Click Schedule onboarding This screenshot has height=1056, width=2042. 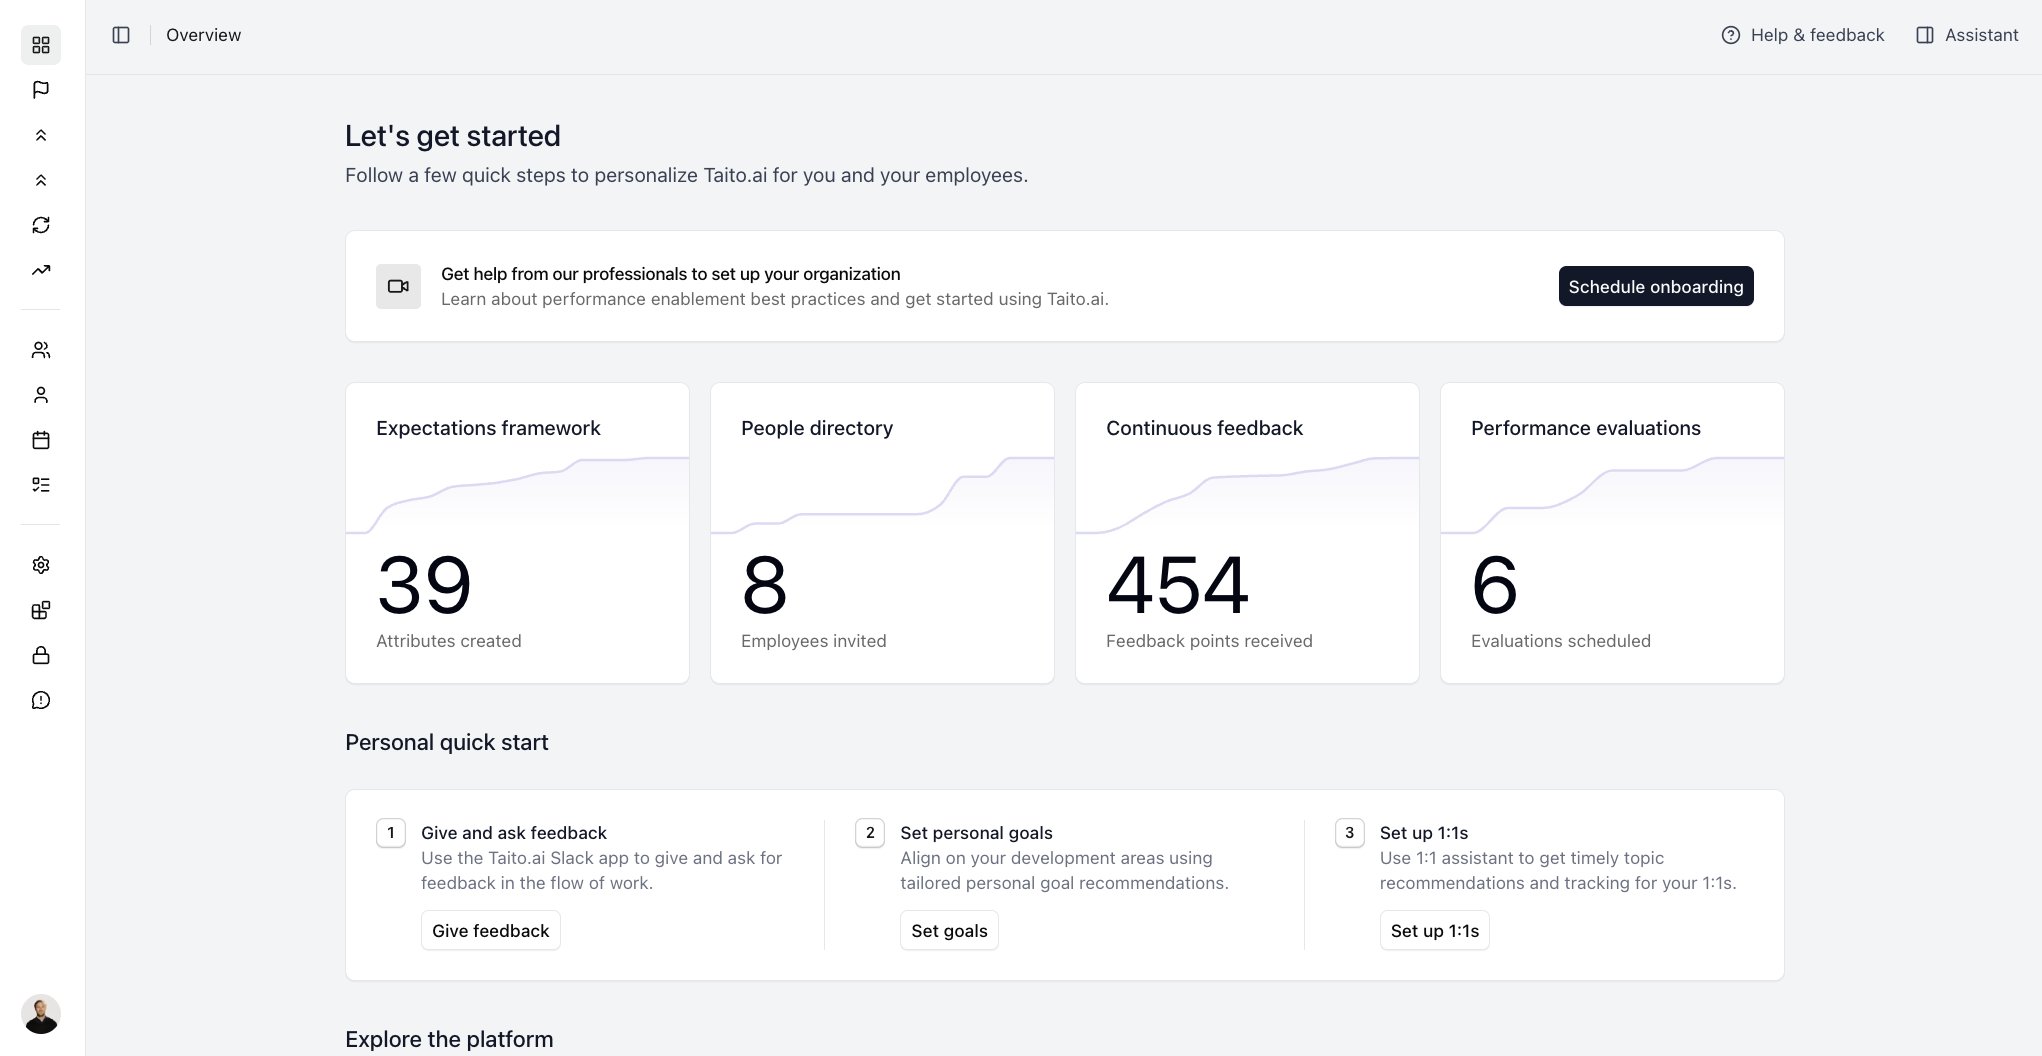1655,286
